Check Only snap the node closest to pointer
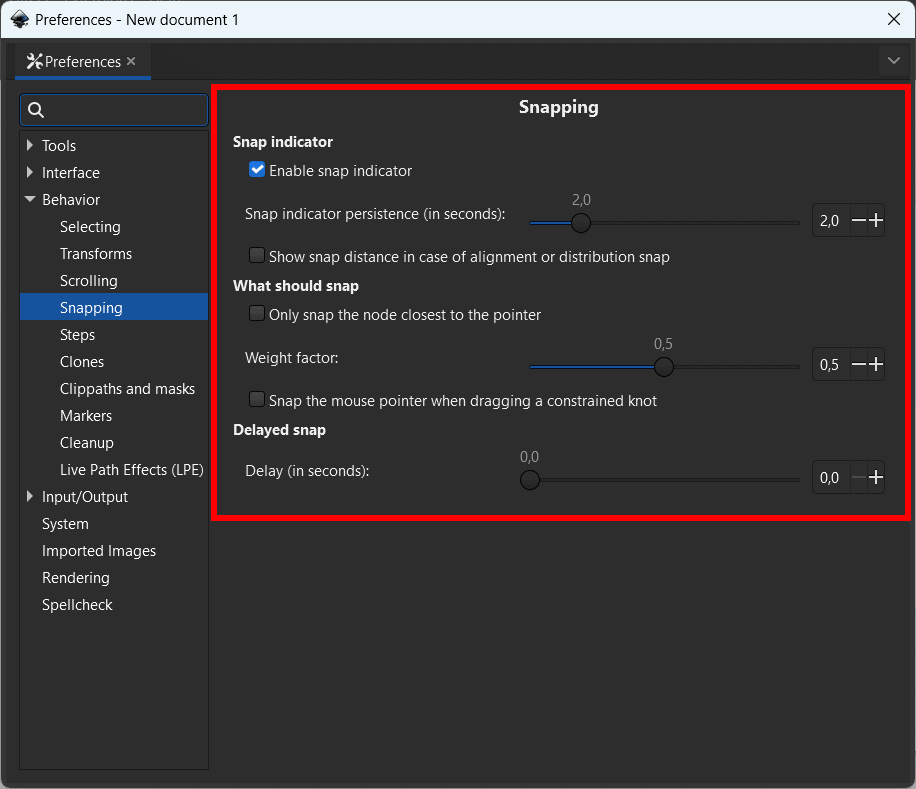Viewport: 916px width, 789px height. 257,314
